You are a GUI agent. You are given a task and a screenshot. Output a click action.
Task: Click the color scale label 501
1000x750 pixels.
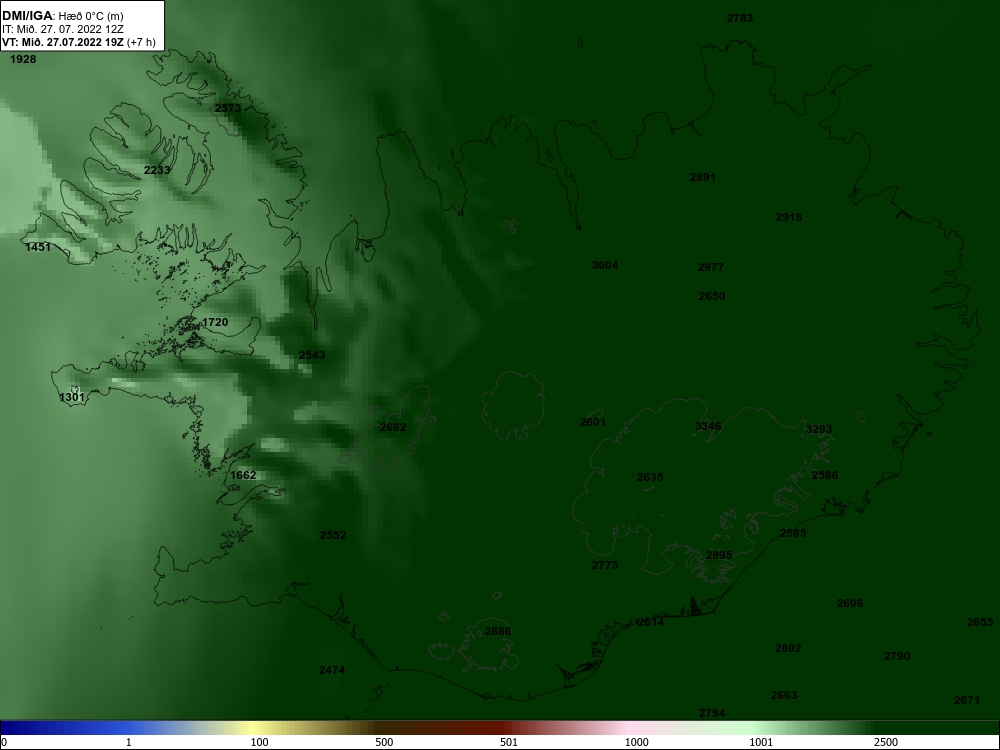[x=509, y=742]
